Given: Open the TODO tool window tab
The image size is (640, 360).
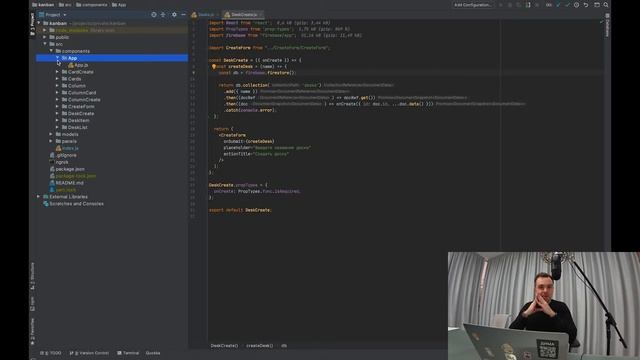Looking at the screenshot, I should (x=51, y=353).
